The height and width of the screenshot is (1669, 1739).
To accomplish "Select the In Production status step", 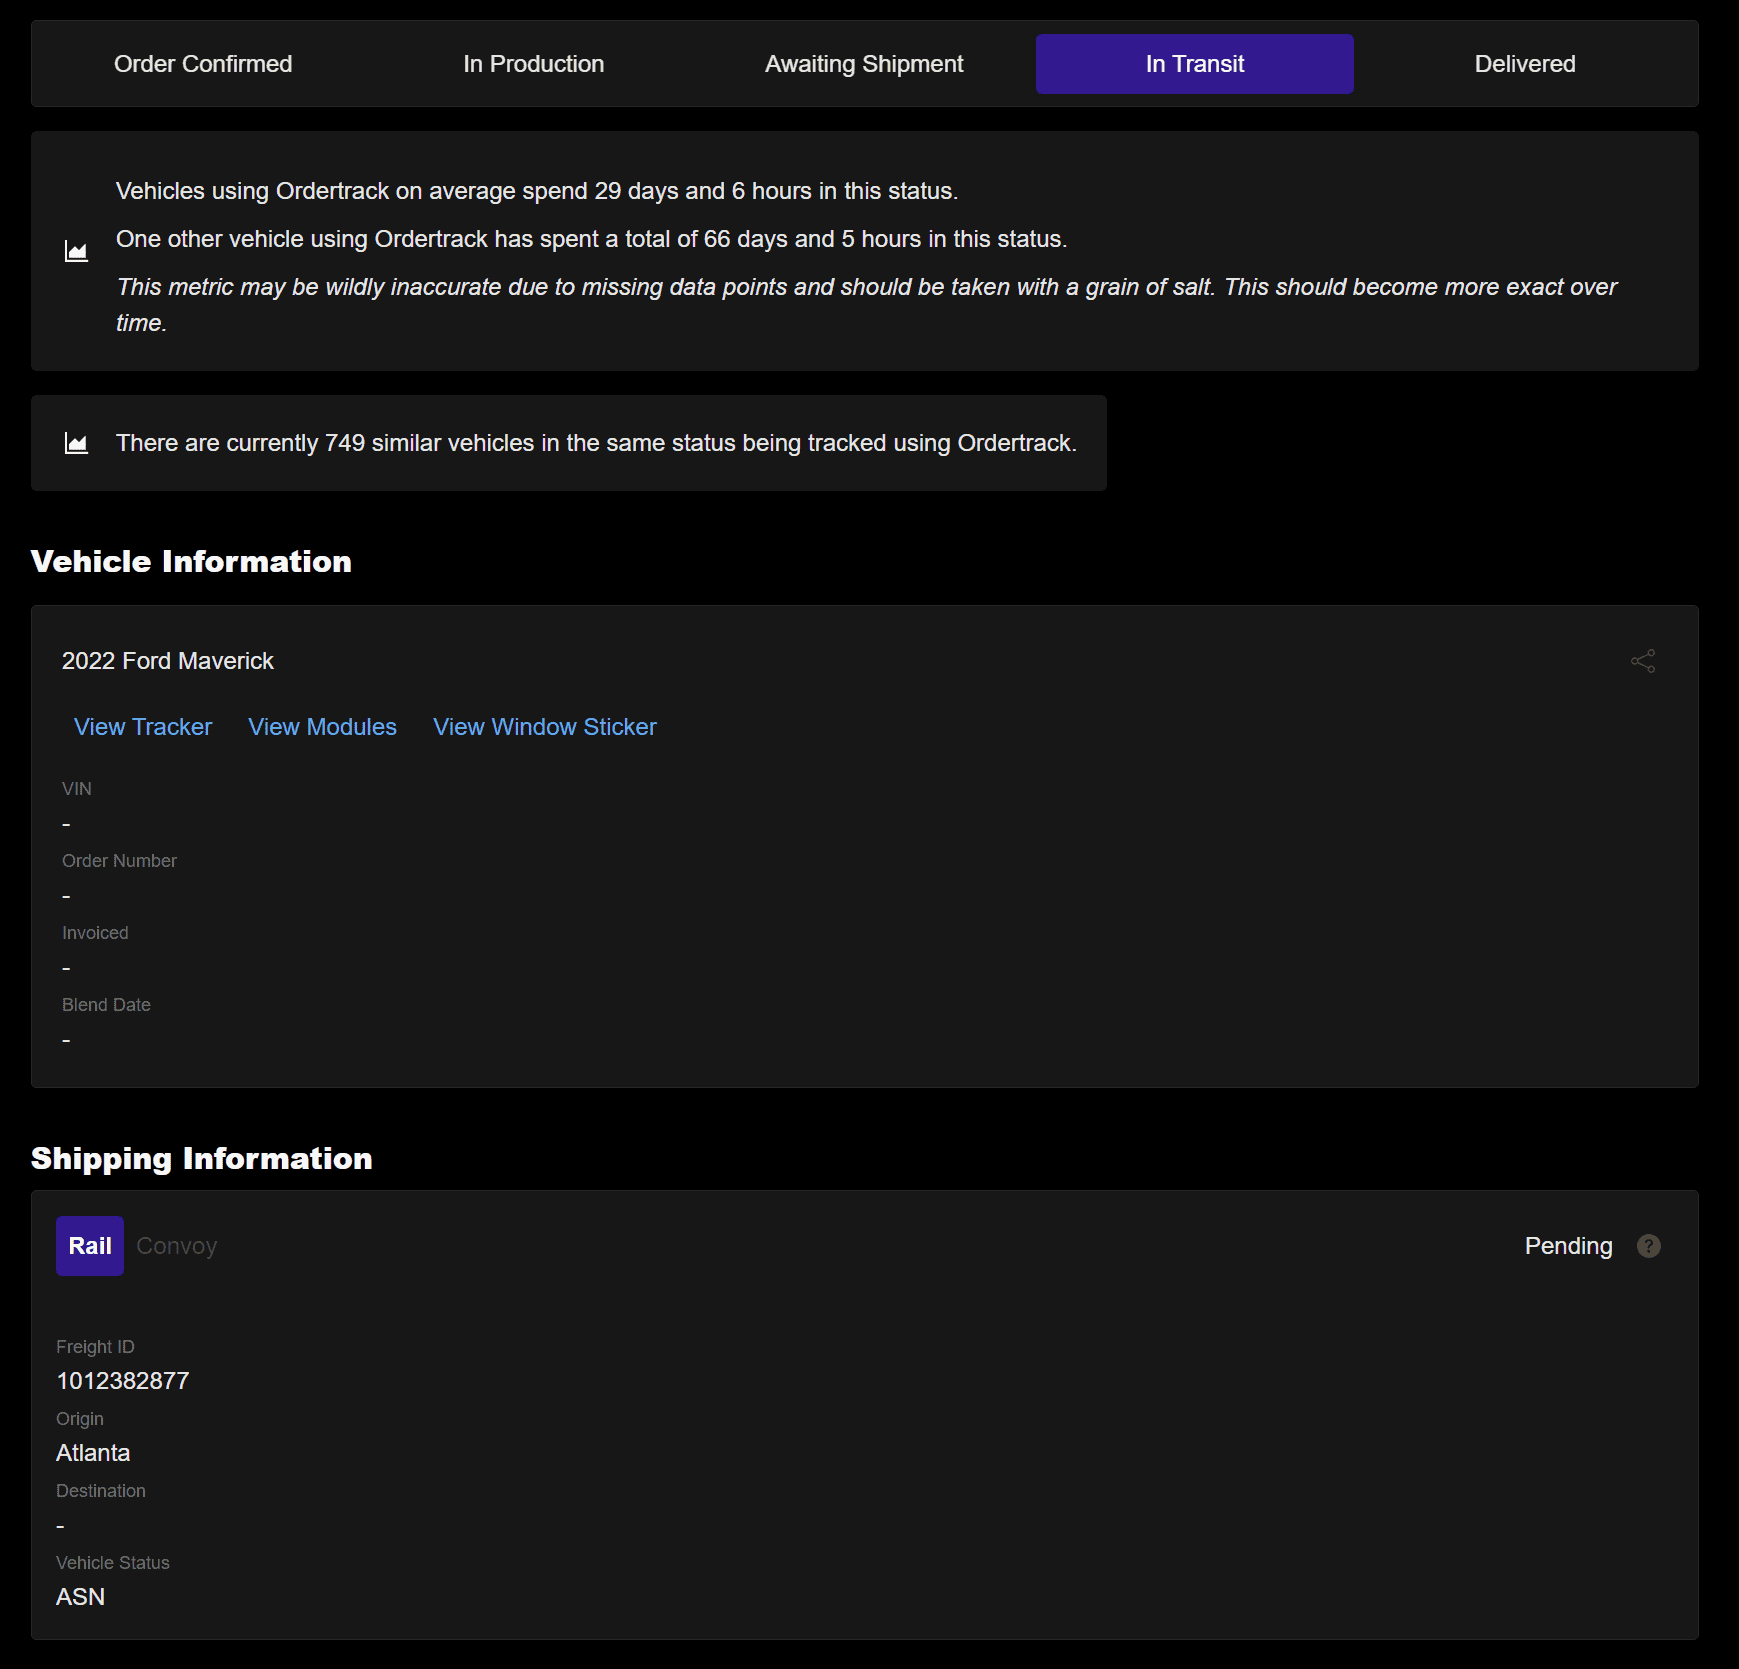I will [x=534, y=64].
